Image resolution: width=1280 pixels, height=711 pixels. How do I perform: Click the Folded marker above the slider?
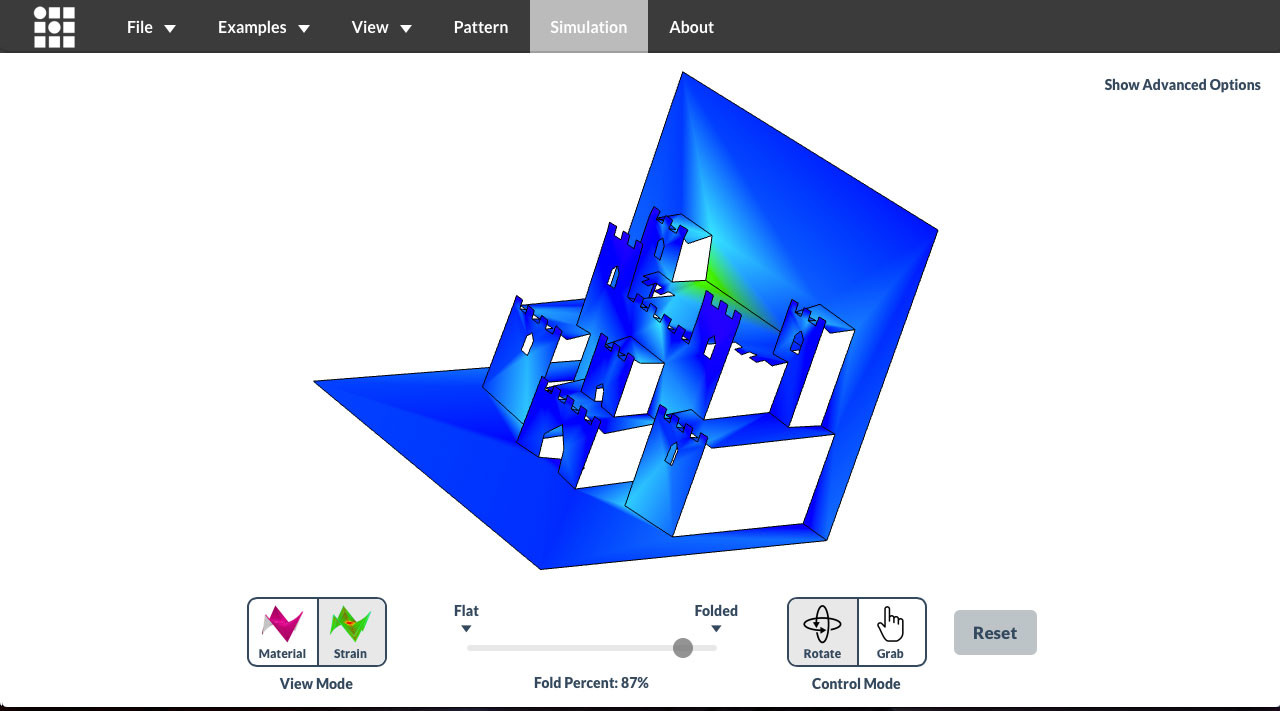(716, 618)
